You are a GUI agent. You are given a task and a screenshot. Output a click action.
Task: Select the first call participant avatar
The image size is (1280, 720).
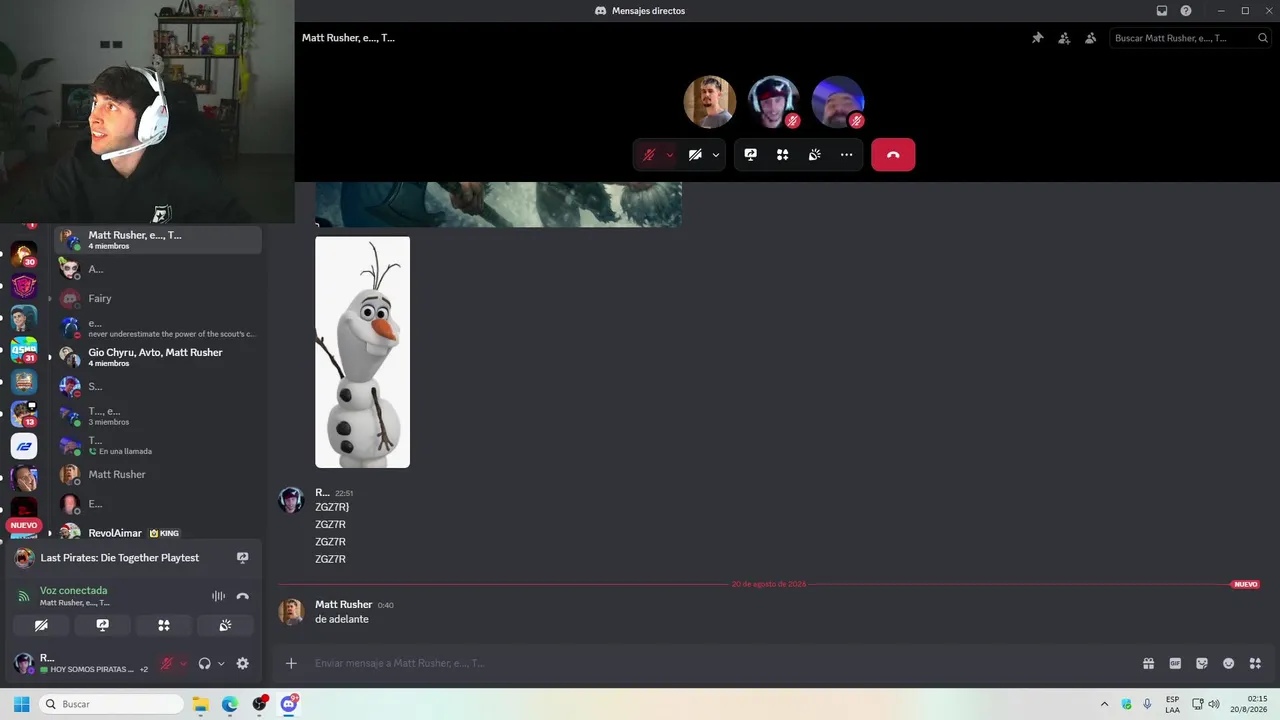coord(710,102)
